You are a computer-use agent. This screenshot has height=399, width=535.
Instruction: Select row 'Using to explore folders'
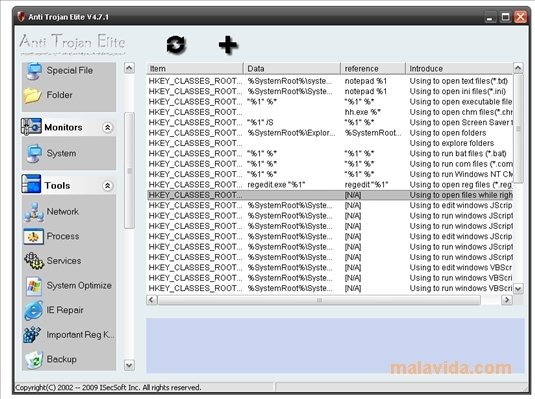[x=330, y=143]
